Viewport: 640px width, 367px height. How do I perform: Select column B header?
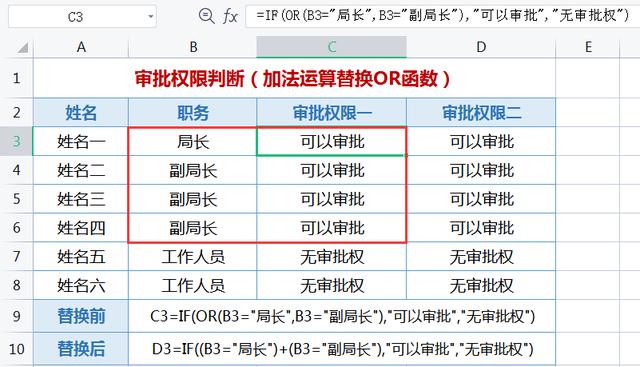click(193, 47)
